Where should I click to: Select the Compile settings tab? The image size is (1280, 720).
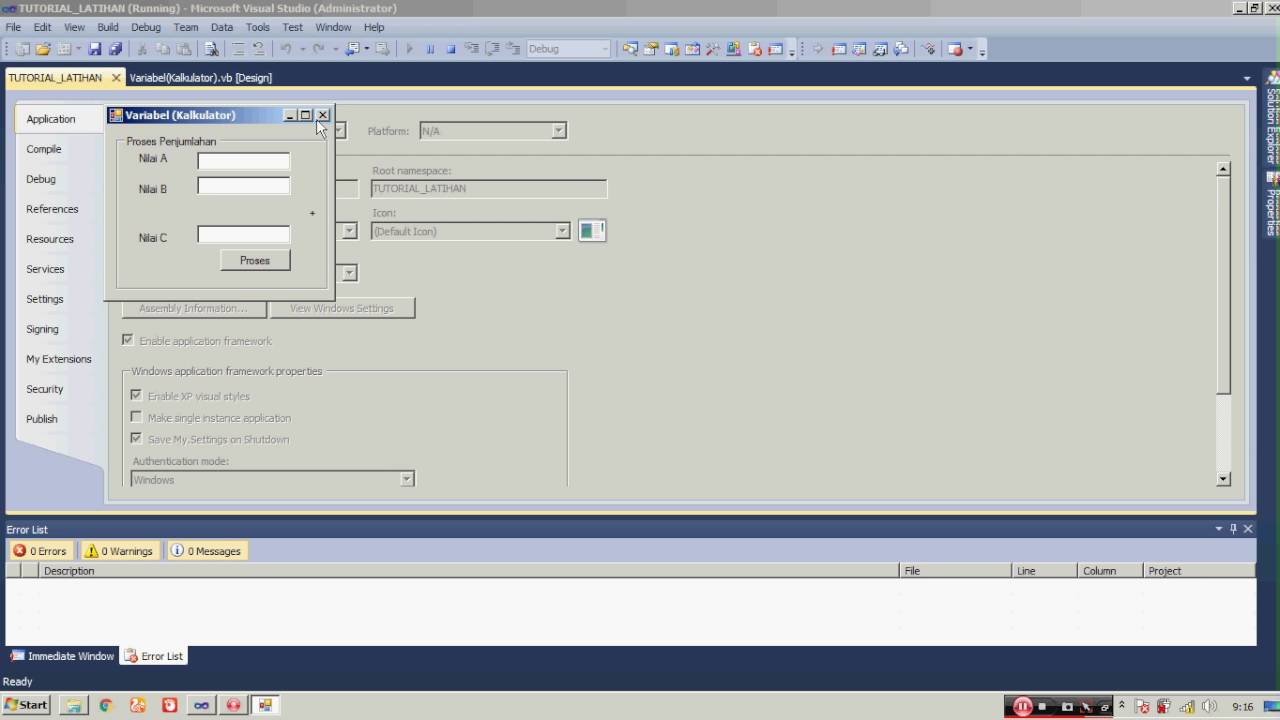click(x=44, y=149)
